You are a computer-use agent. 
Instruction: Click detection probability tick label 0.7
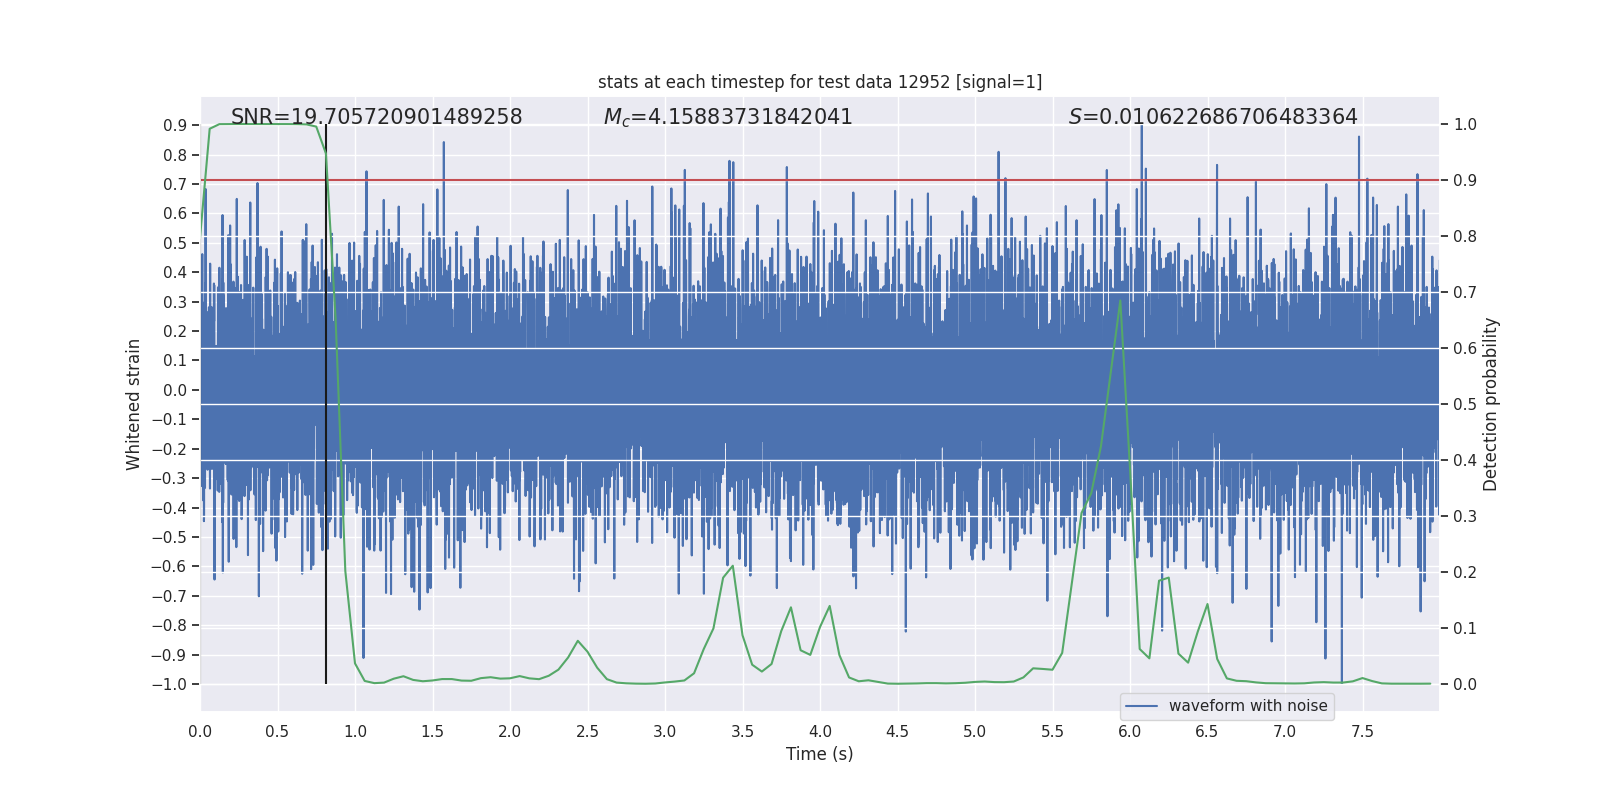click(x=1465, y=293)
